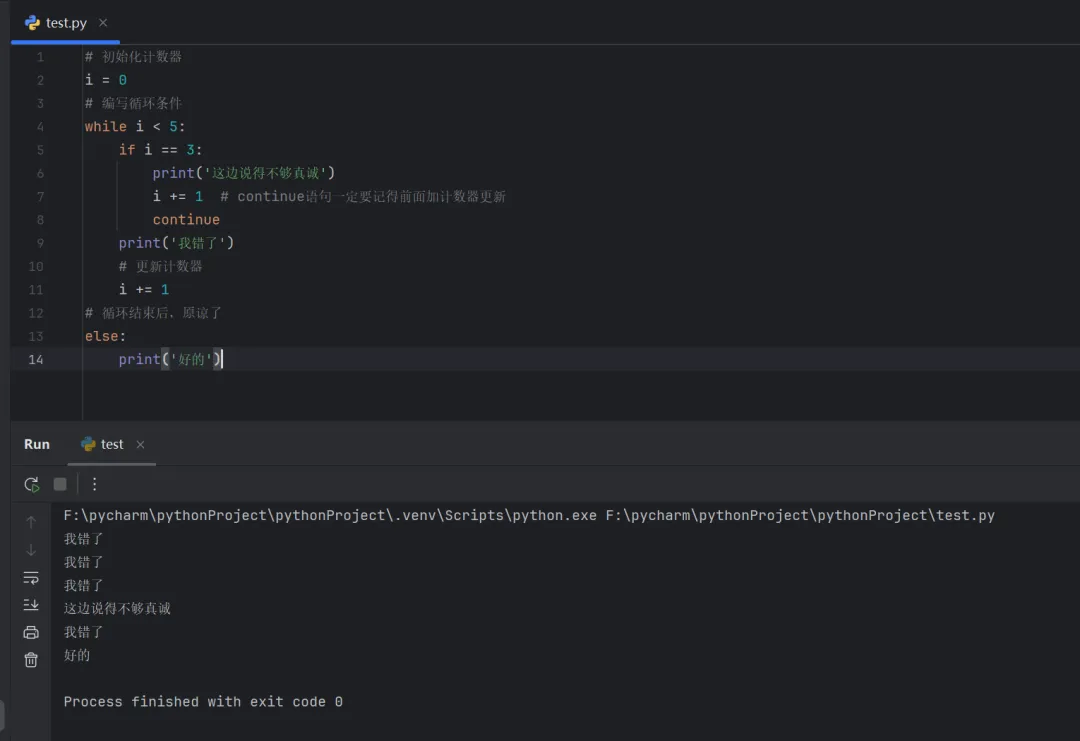Click the up arrow in Run console

coord(31,522)
